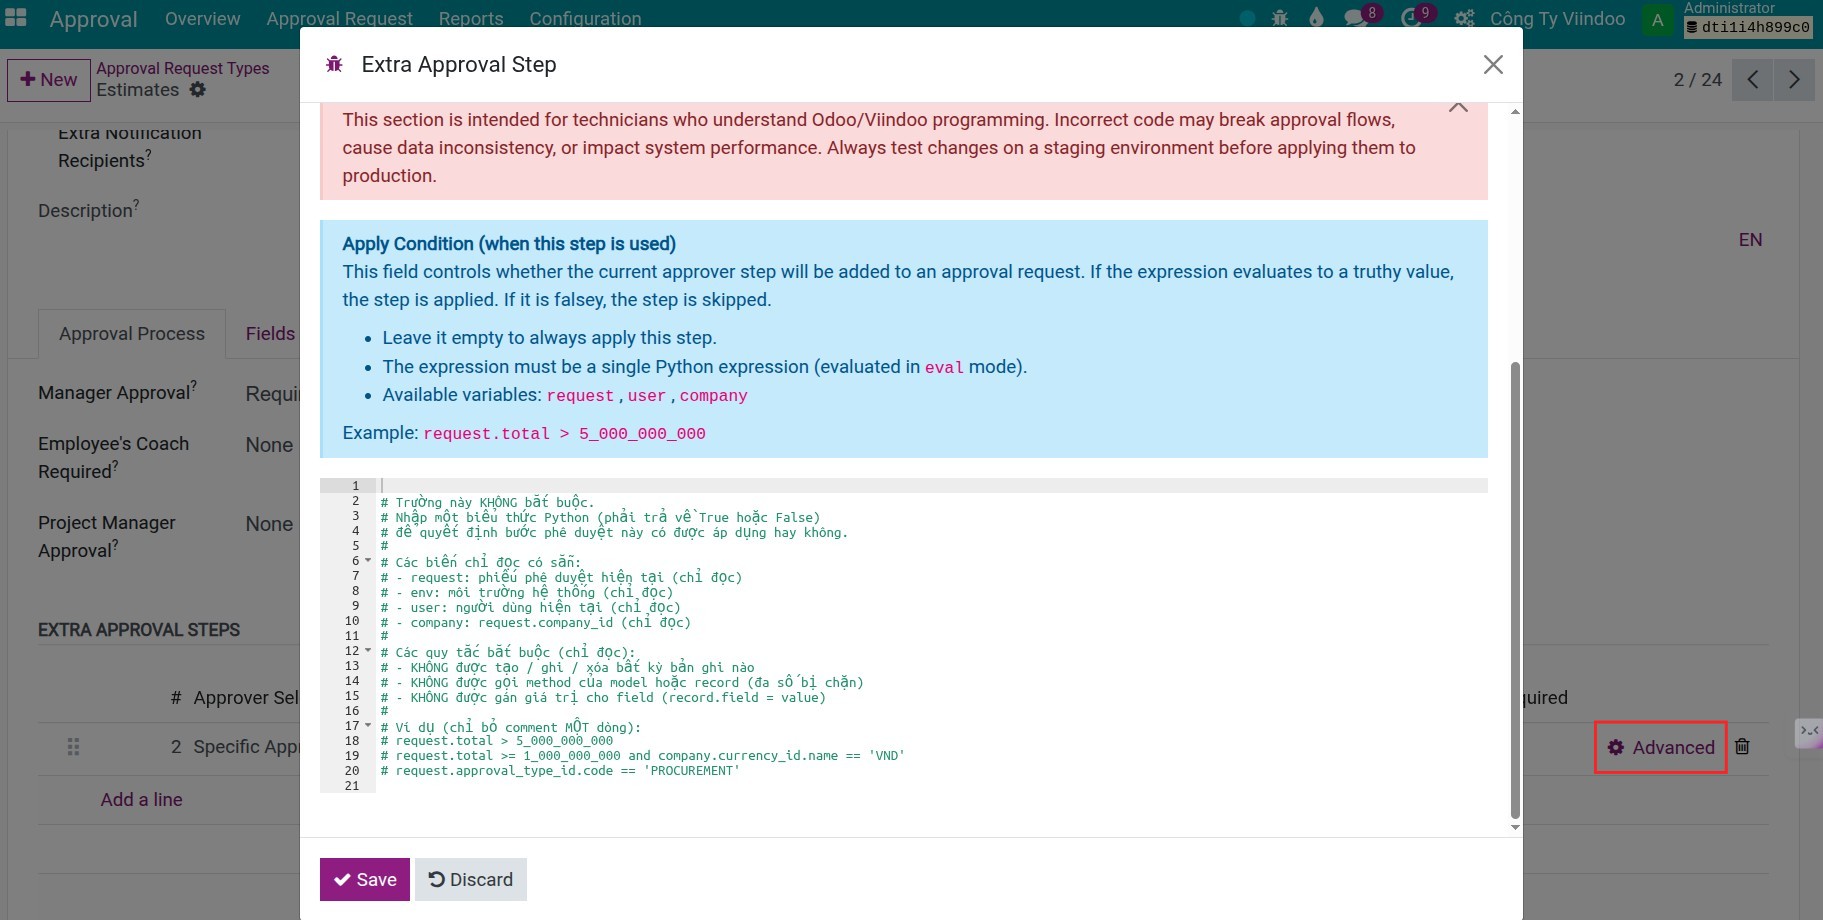Image resolution: width=1823 pixels, height=920 pixels.
Task: Open the debug bug icon in top bar
Action: click(x=1279, y=18)
